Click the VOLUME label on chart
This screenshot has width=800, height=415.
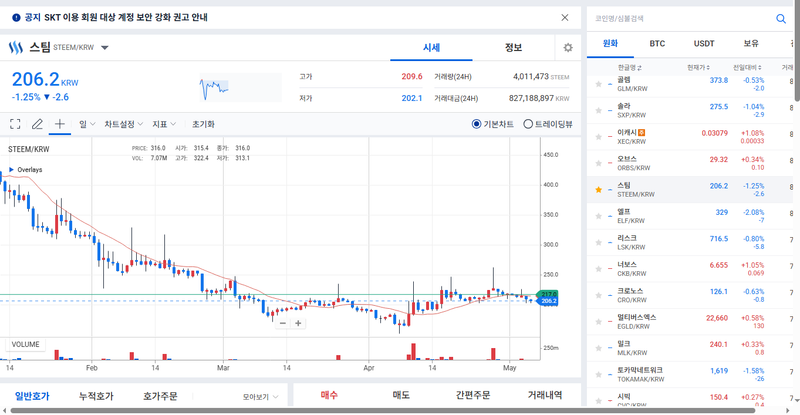(26, 345)
